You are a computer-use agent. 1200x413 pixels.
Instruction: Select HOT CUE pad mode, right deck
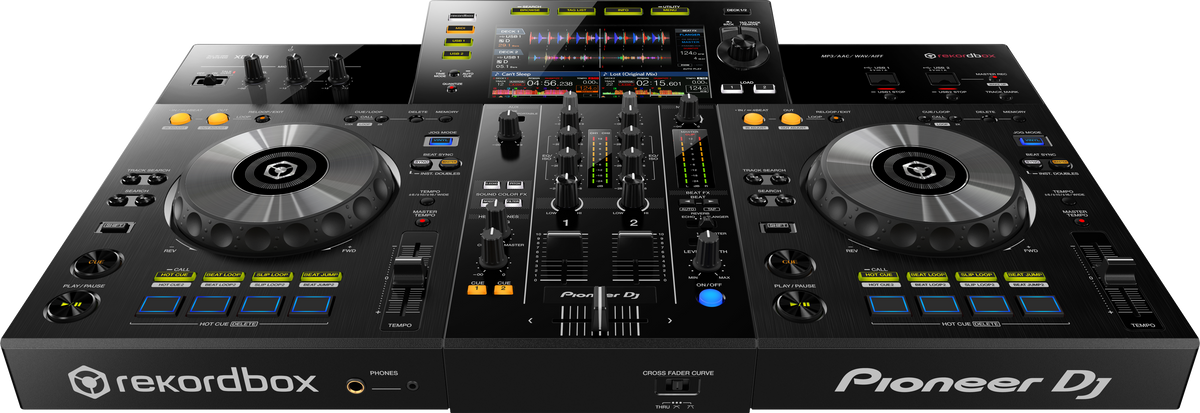[881, 274]
